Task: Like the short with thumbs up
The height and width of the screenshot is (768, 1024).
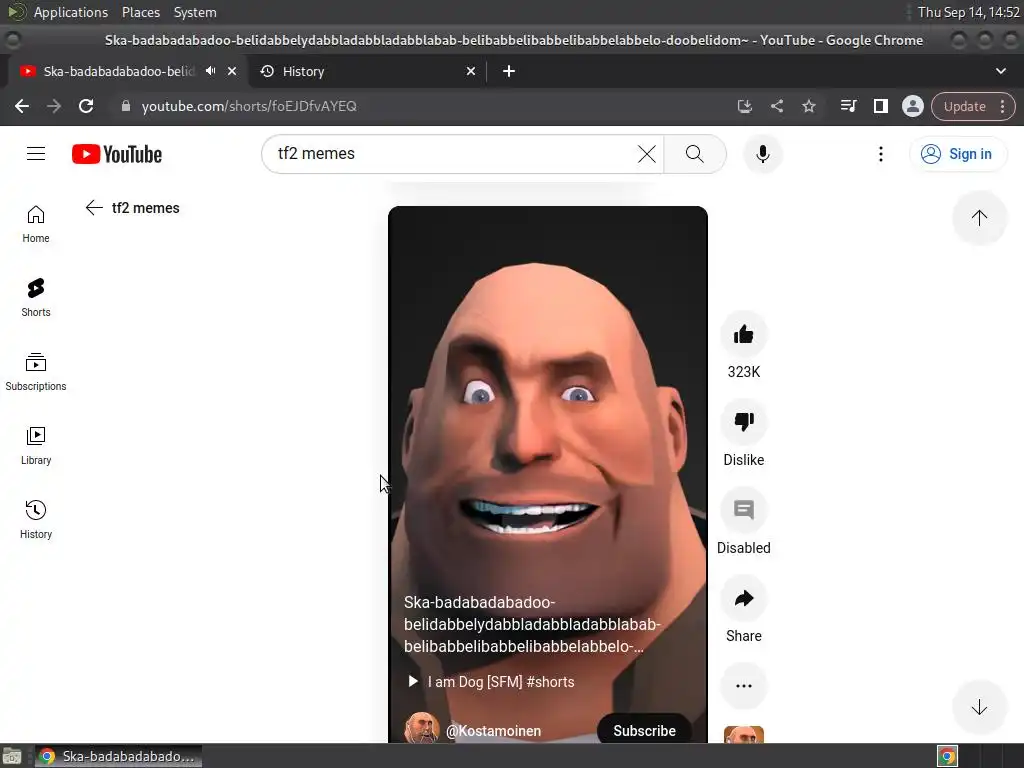Action: 744,335
